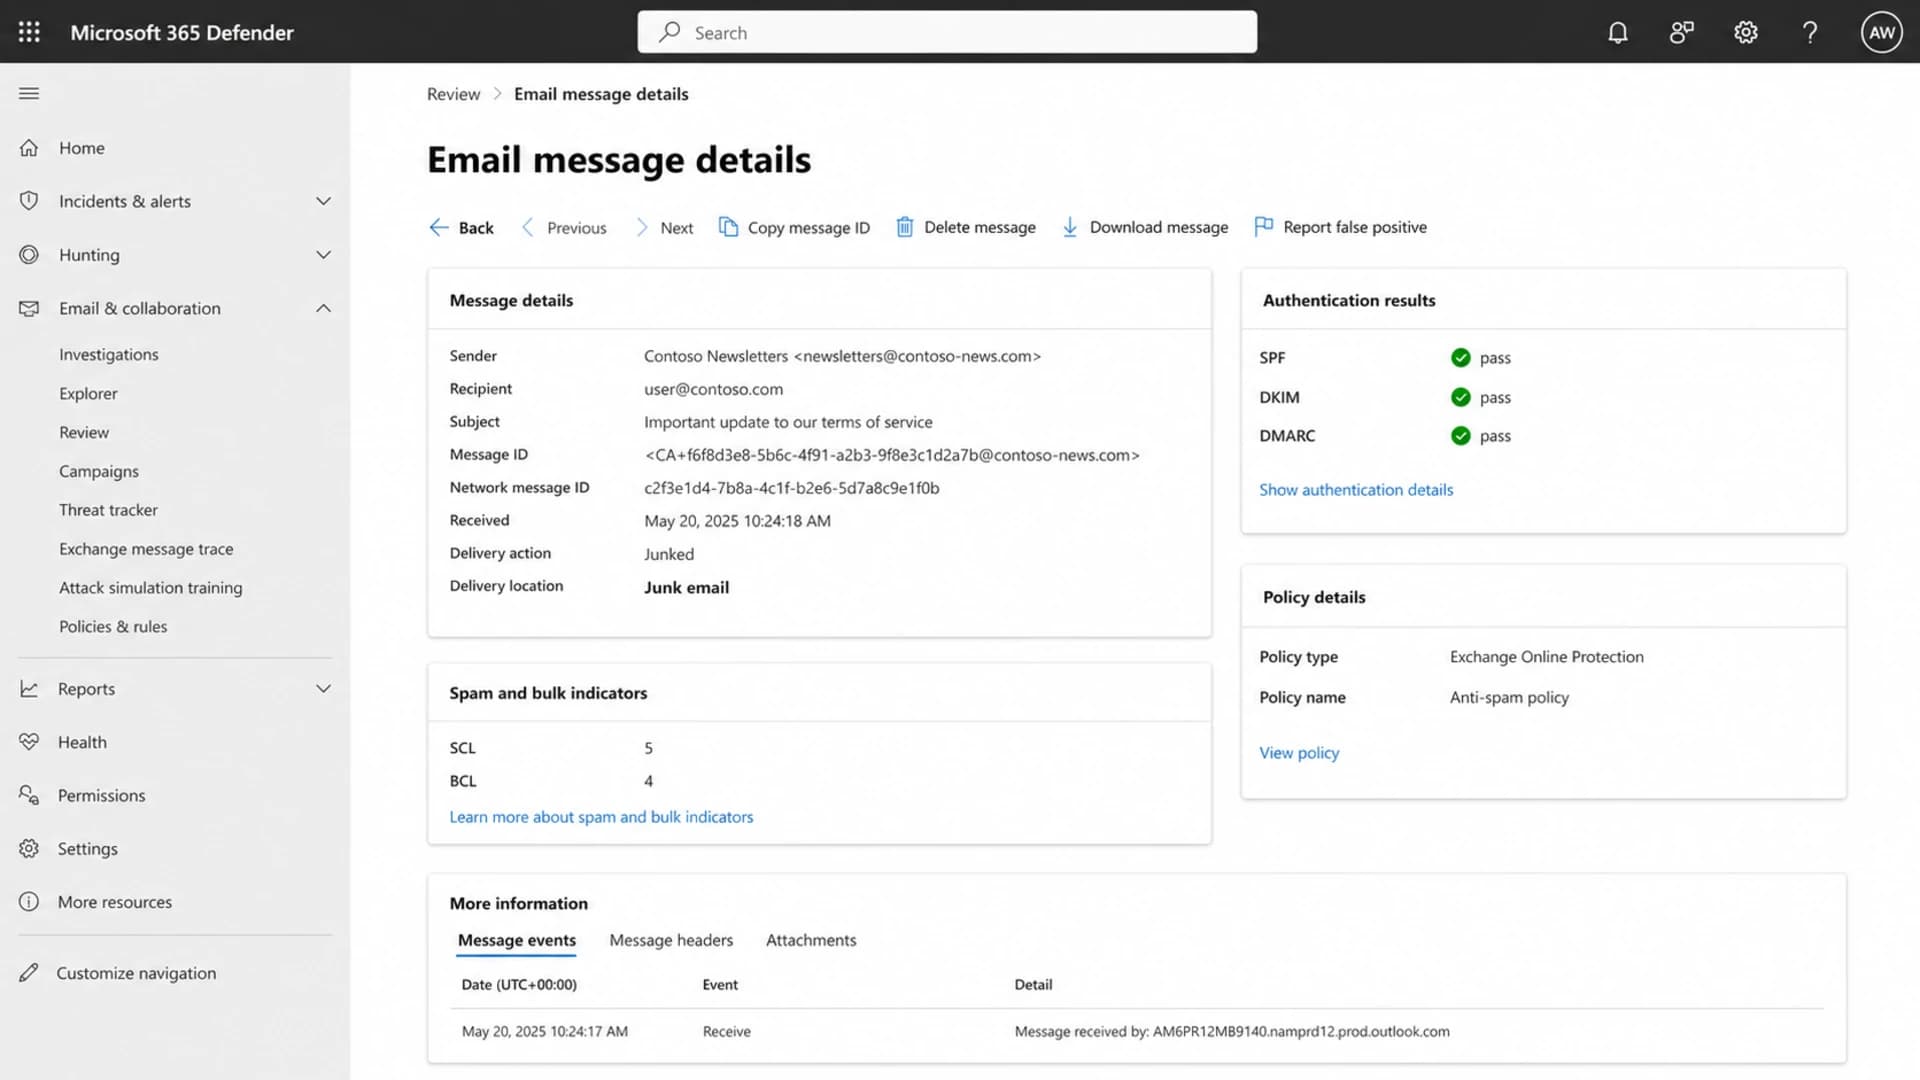Open the AW account avatar
This screenshot has width=1920, height=1080.
coord(1881,32)
